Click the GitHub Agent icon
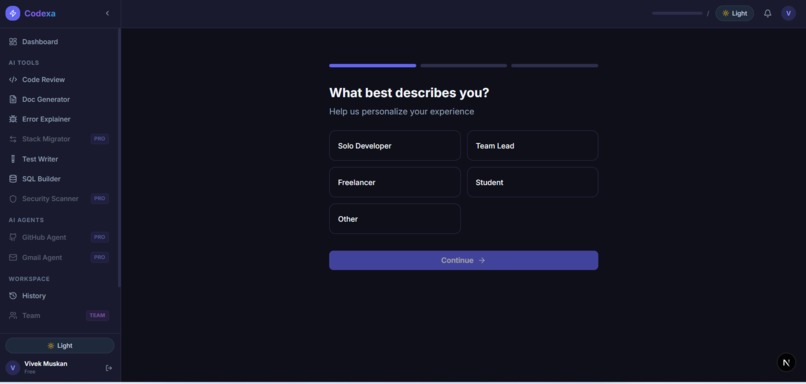The width and height of the screenshot is (806, 384). [x=13, y=237]
